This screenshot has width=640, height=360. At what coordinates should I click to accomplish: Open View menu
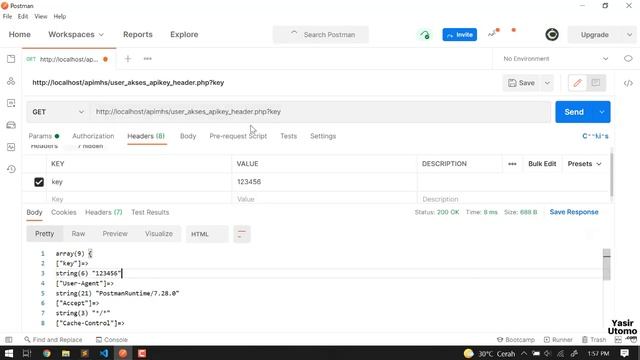(x=40, y=16)
